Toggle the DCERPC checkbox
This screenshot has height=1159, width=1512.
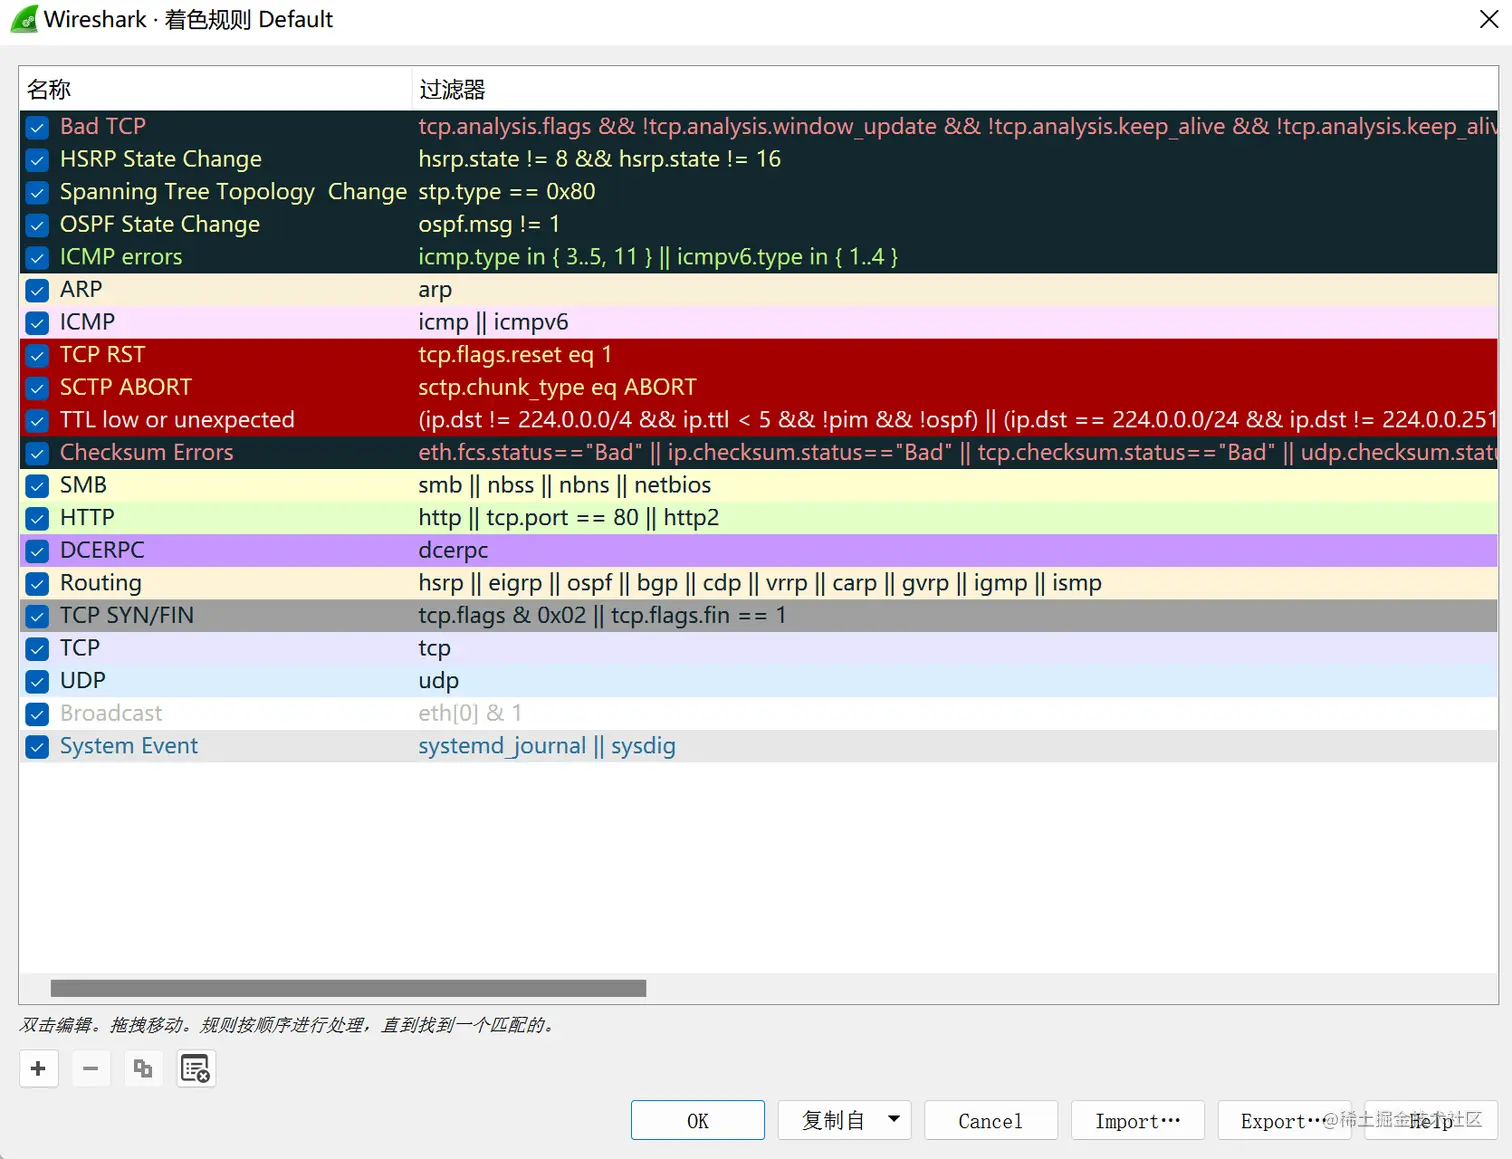tap(37, 551)
